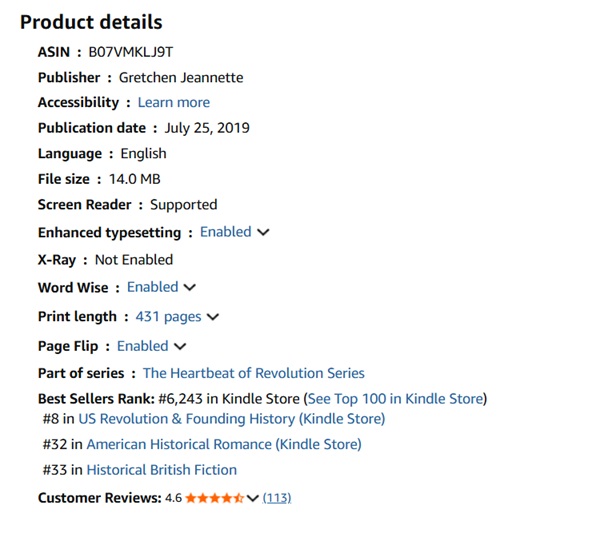
Task: Expand the Print length chevron
Action: click(x=213, y=317)
